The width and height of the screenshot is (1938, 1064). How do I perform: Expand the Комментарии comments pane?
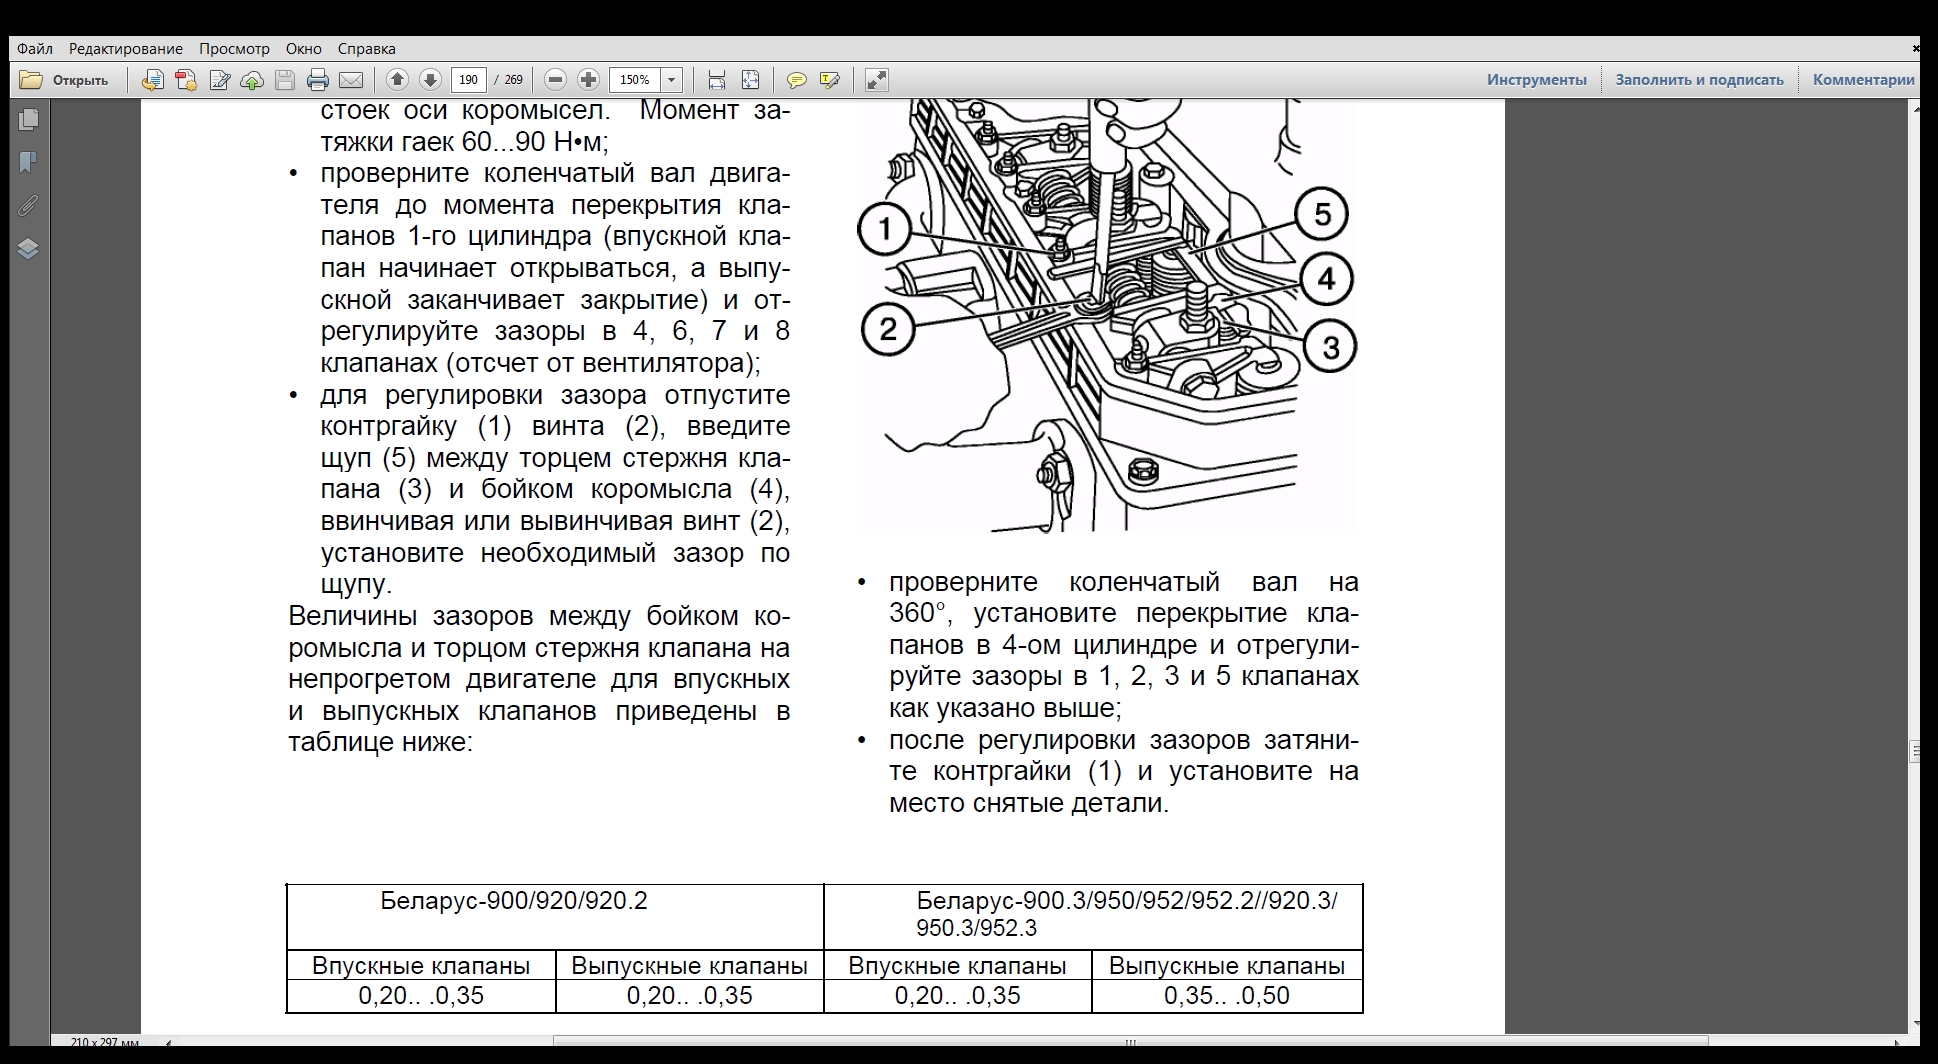pyautogui.click(x=1863, y=80)
